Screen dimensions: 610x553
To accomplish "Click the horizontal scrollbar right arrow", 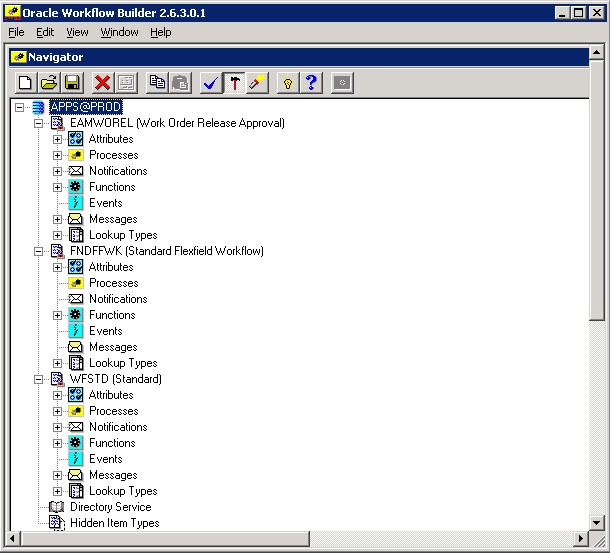I will tap(581, 539).
